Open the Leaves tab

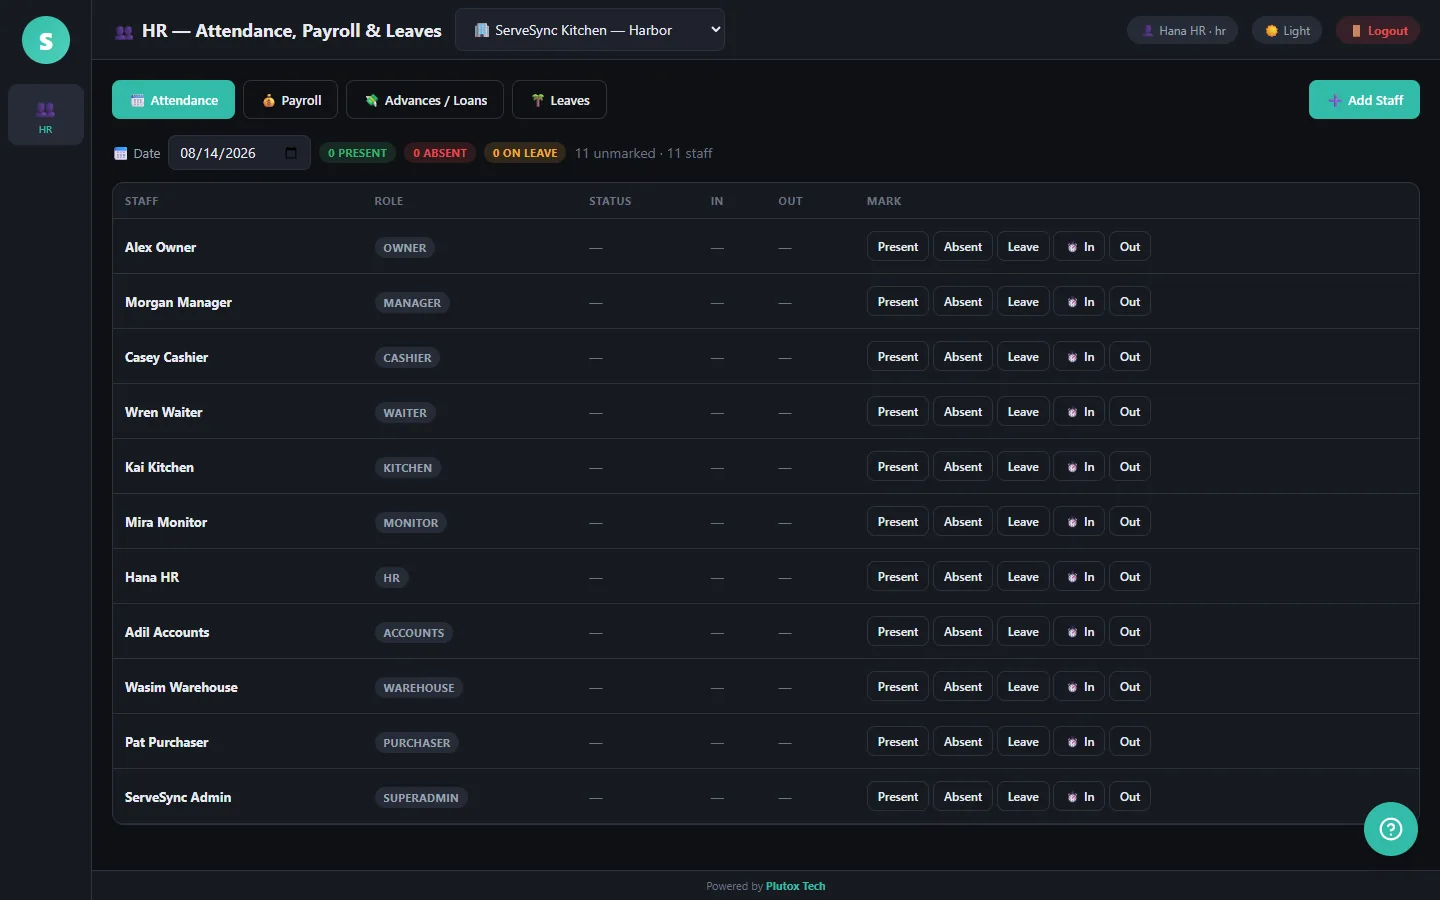pyautogui.click(x=559, y=100)
